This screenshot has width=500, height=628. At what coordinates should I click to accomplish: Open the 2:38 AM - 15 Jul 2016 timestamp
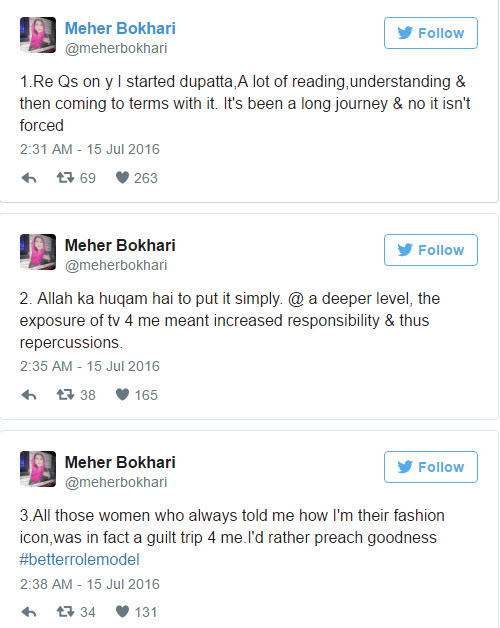click(x=90, y=584)
